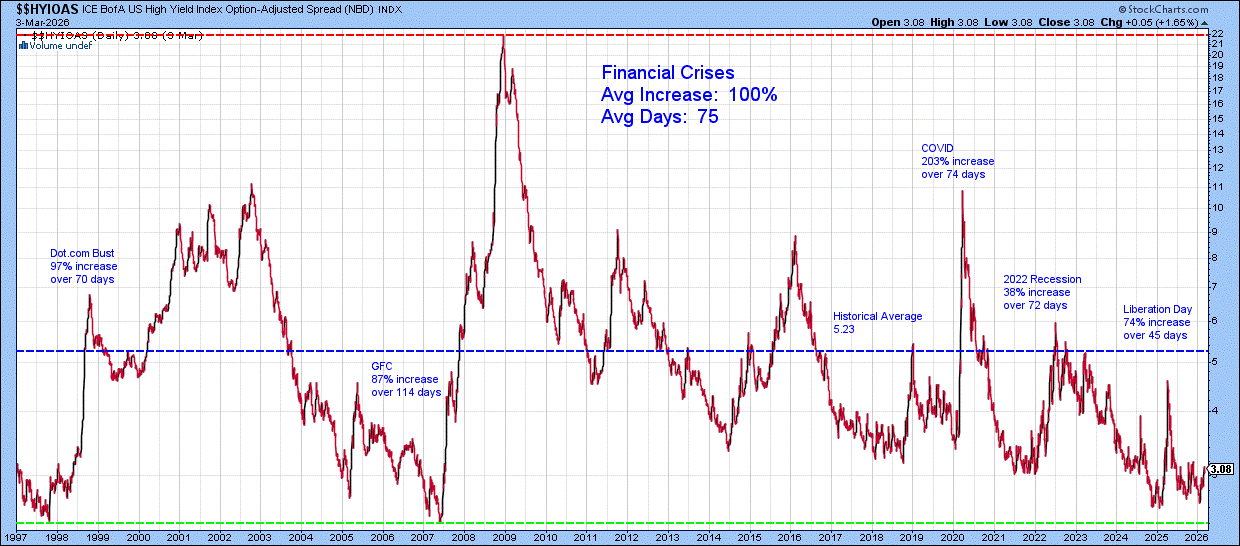Click the Historical Average 5.23 label
The height and width of the screenshot is (546, 1240).
[877, 323]
